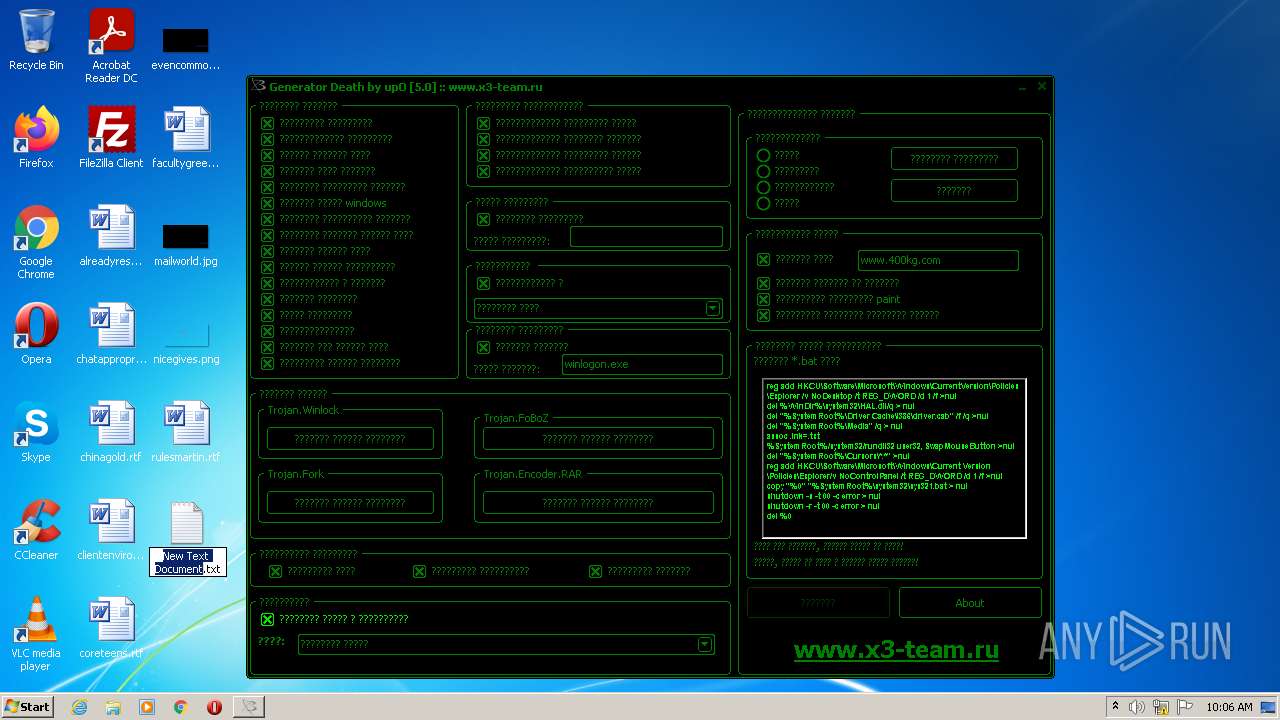Screen dimensions: 1280x720
Task: Open combo box above the winlogon.exe section
Action: pos(597,308)
